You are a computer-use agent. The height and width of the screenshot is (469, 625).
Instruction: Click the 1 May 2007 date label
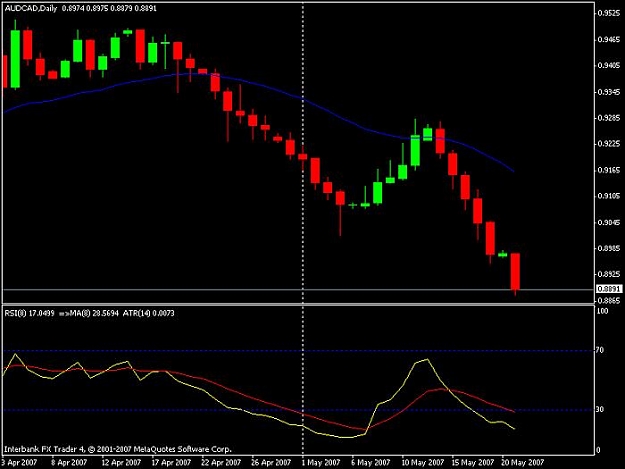[321, 463]
